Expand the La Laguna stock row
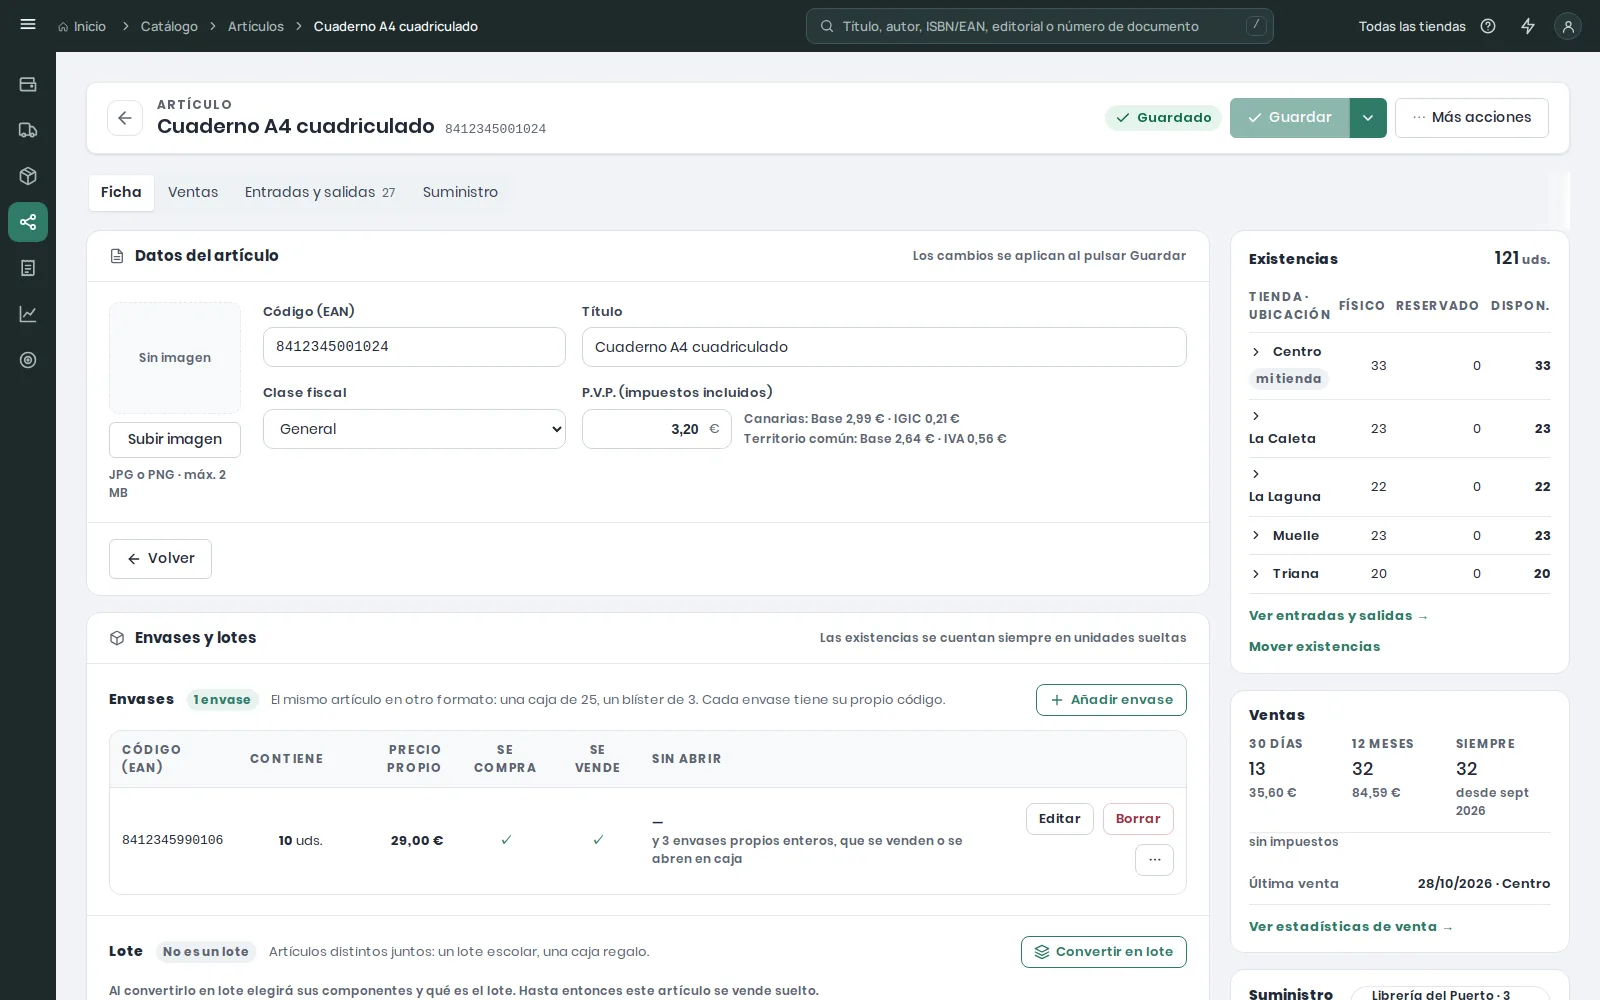1600x1000 pixels. point(1256,474)
